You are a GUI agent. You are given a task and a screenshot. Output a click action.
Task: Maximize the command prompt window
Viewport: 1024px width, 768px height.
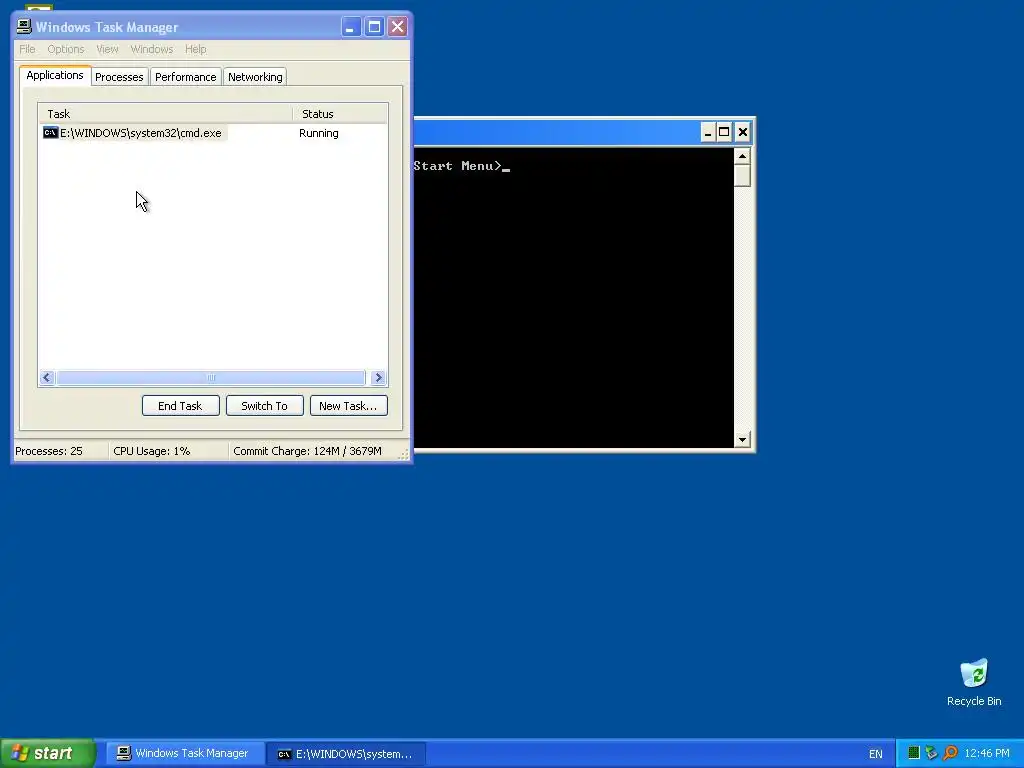click(x=724, y=133)
